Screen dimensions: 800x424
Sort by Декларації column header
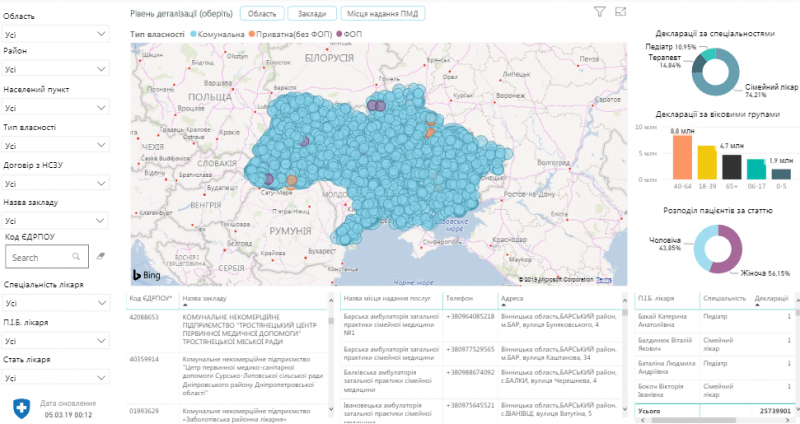tap(771, 298)
